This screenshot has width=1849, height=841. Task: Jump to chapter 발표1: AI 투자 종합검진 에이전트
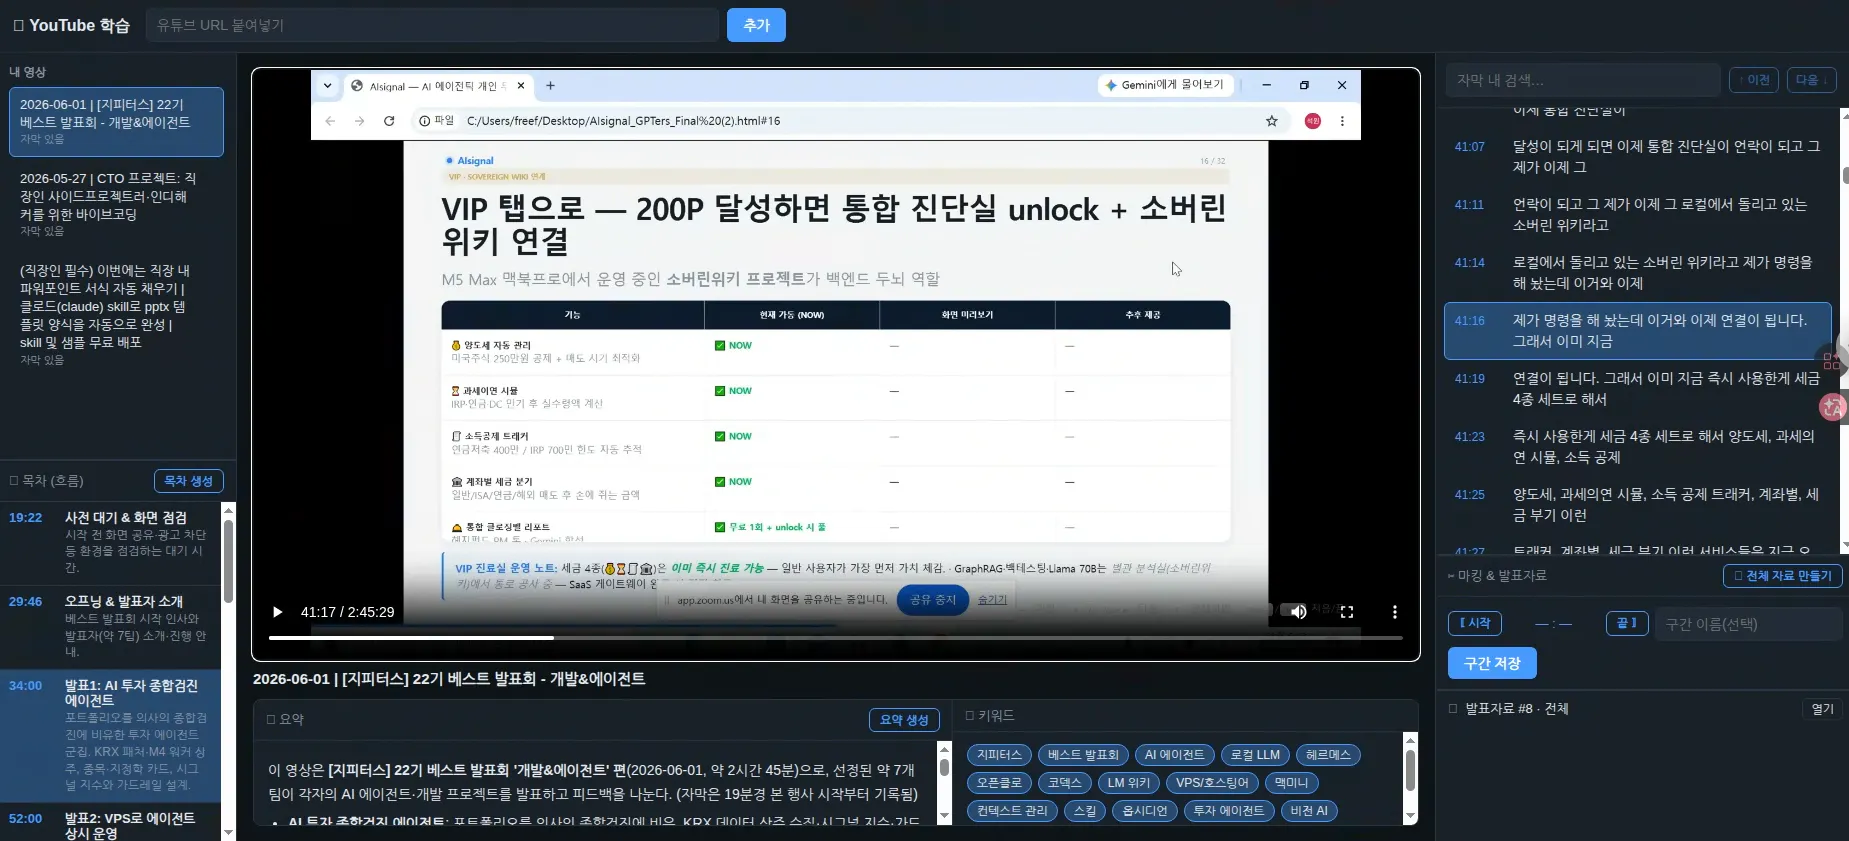(110, 736)
